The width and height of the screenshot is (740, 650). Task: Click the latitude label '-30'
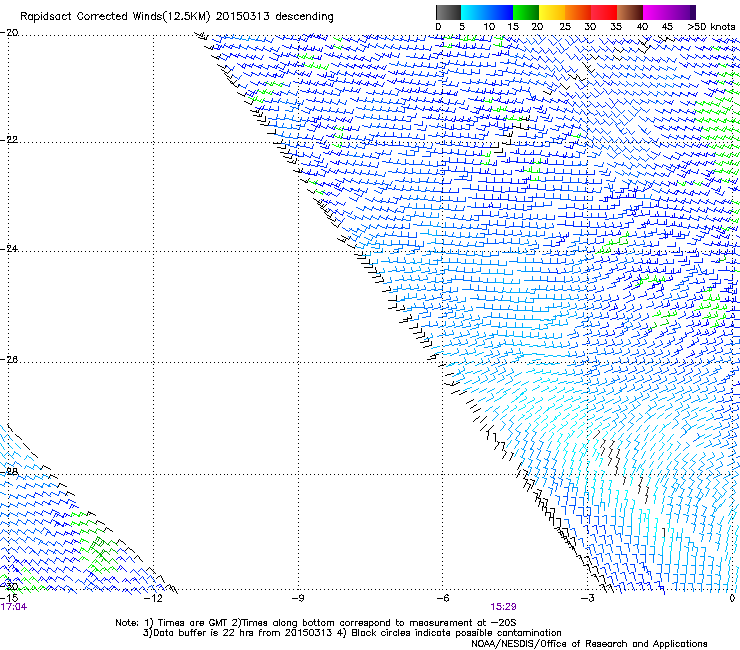(x=9, y=586)
